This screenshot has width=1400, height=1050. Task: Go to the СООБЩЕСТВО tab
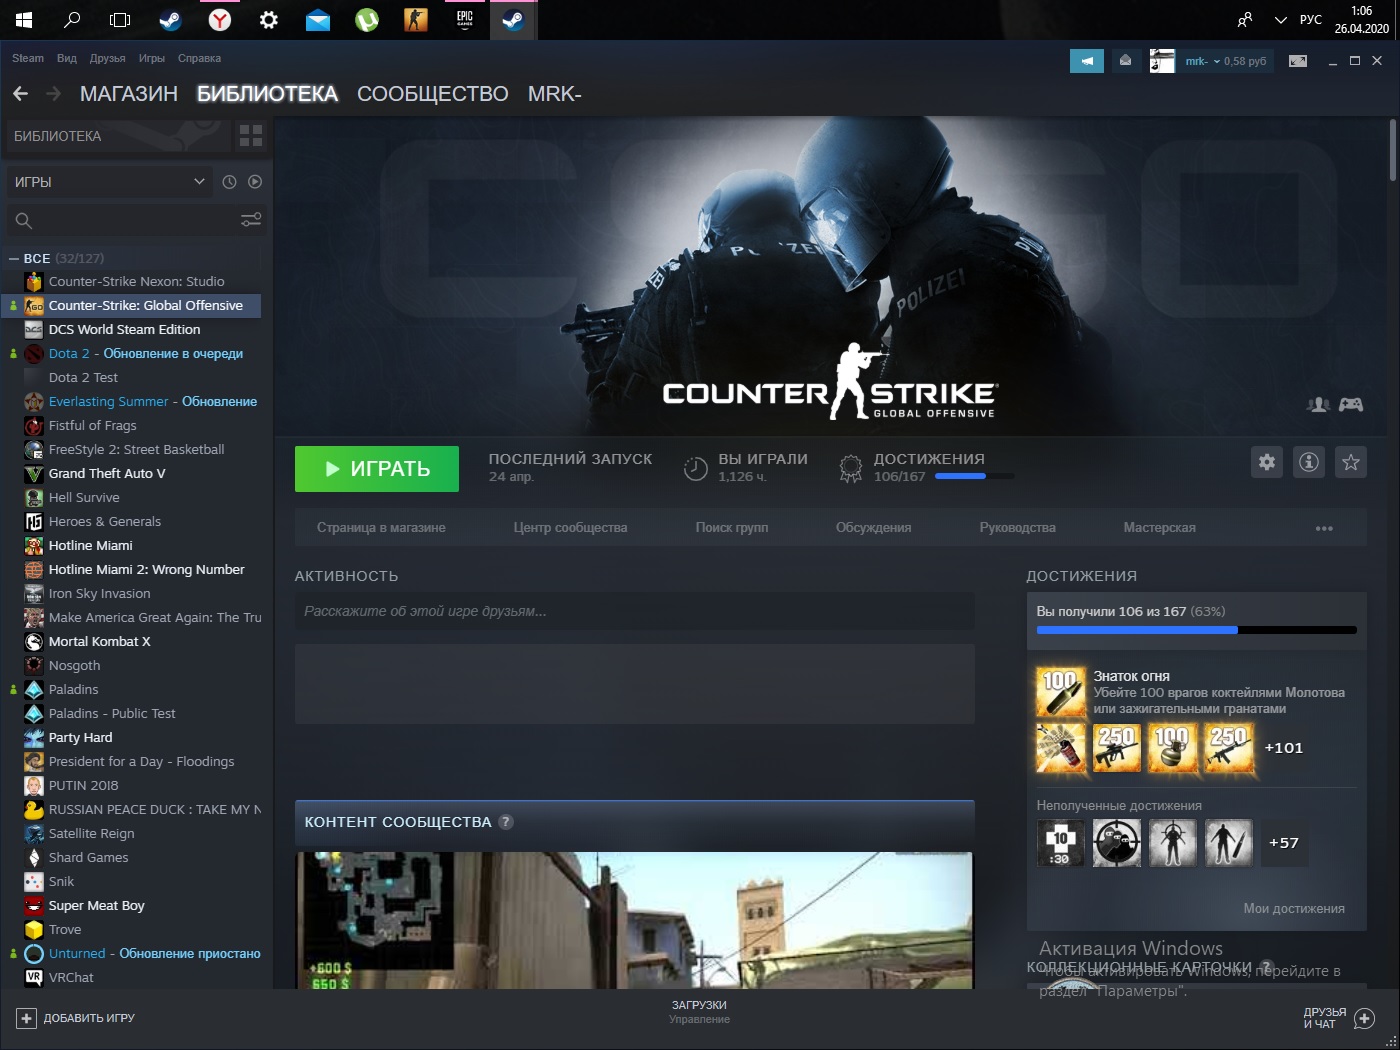pyautogui.click(x=432, y=94)
